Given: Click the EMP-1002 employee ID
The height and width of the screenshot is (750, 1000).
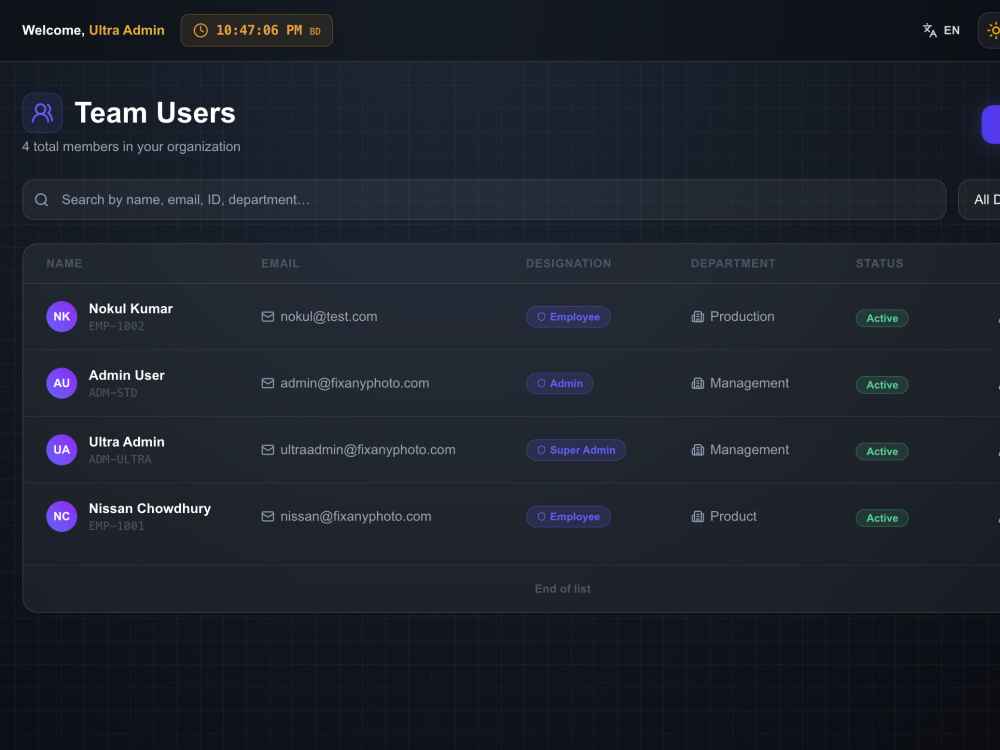Looking at the screenshot, I should (116, 326).
